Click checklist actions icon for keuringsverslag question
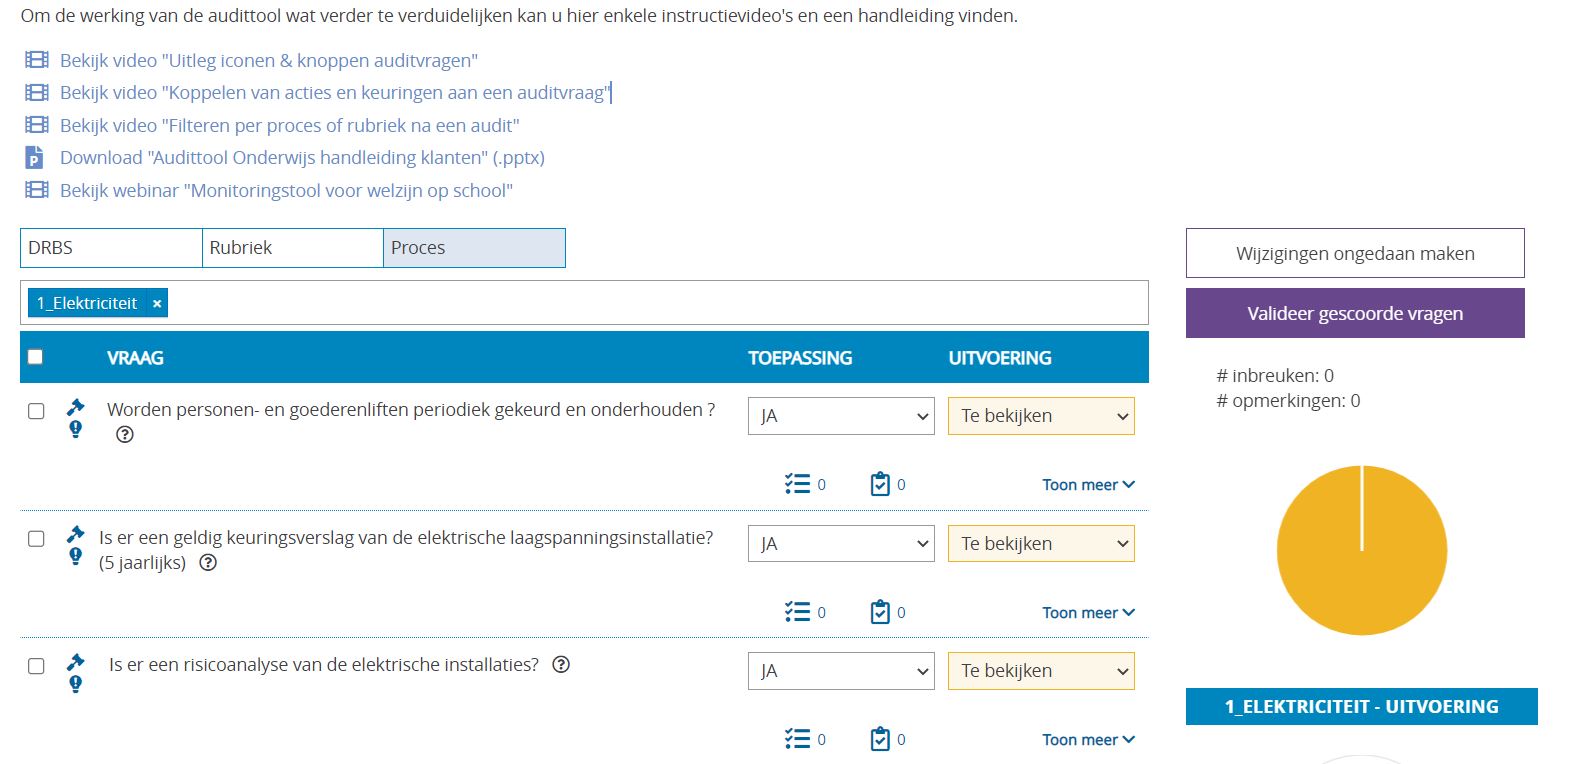 [x=797, y=612]
